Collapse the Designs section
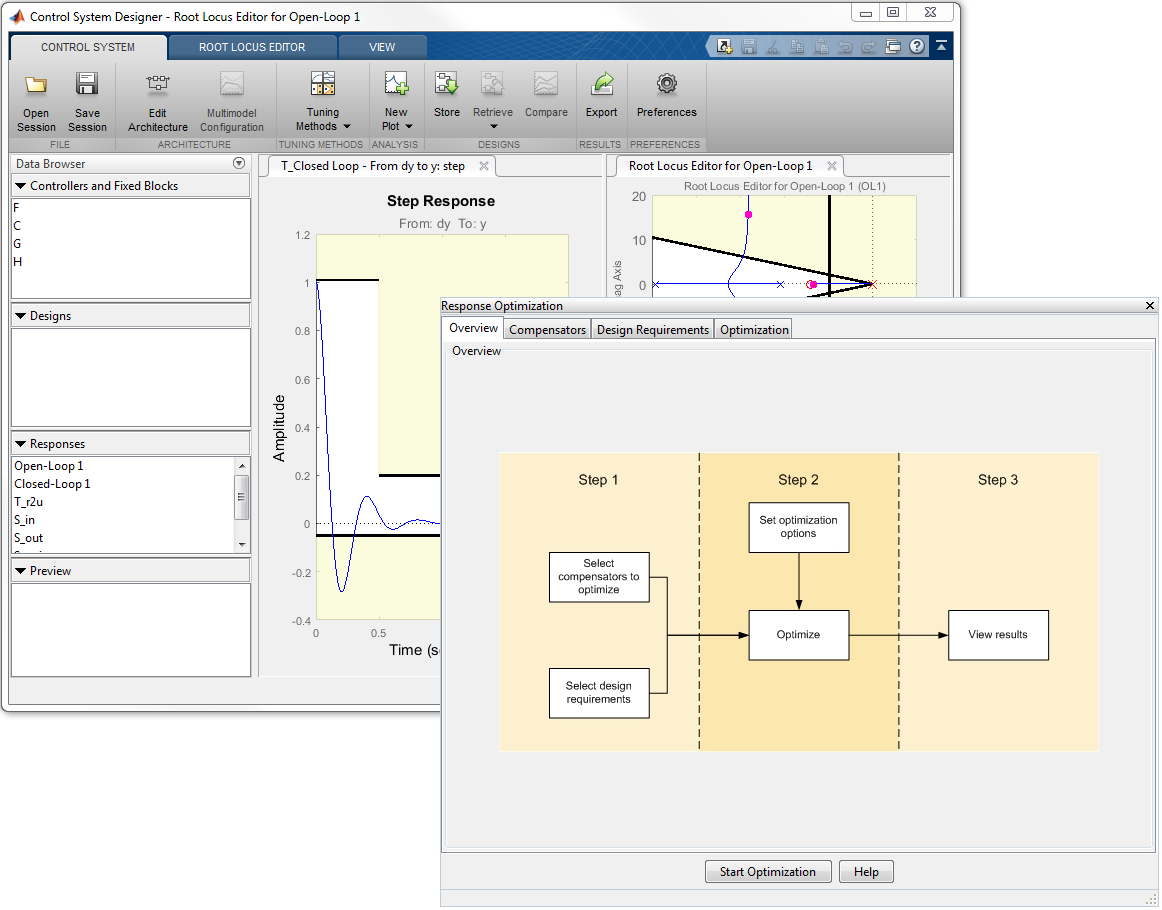This screenshot has height=910, width=1162. 21,316
